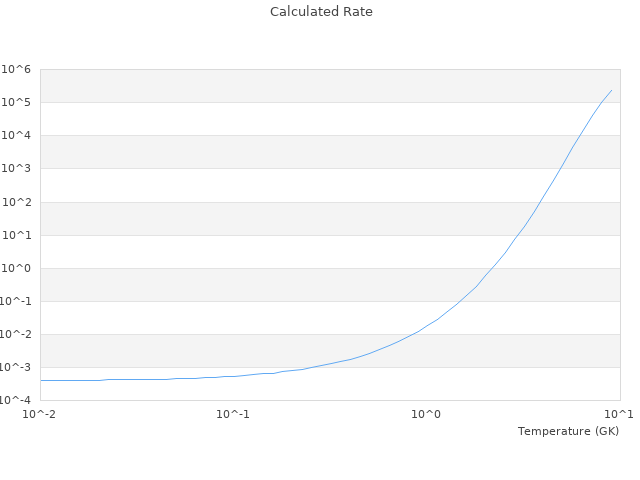The width and height of the screenshot is (640, 480).
Task: Click the 10^-4 y-axis tick label
Action: 16,400
